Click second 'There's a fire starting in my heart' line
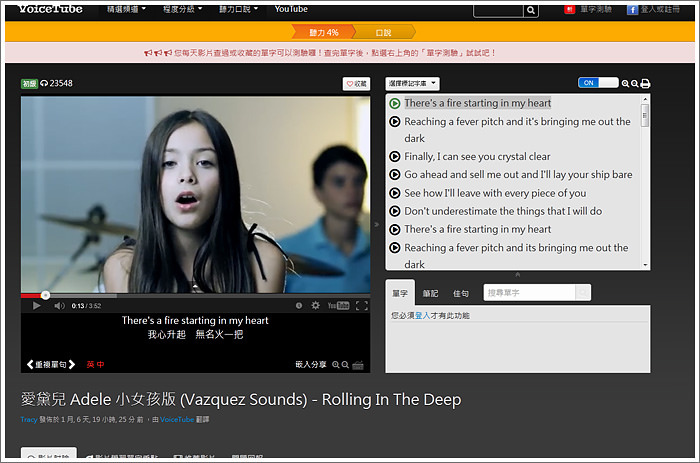700x463 pixels. tap(478, 229)
